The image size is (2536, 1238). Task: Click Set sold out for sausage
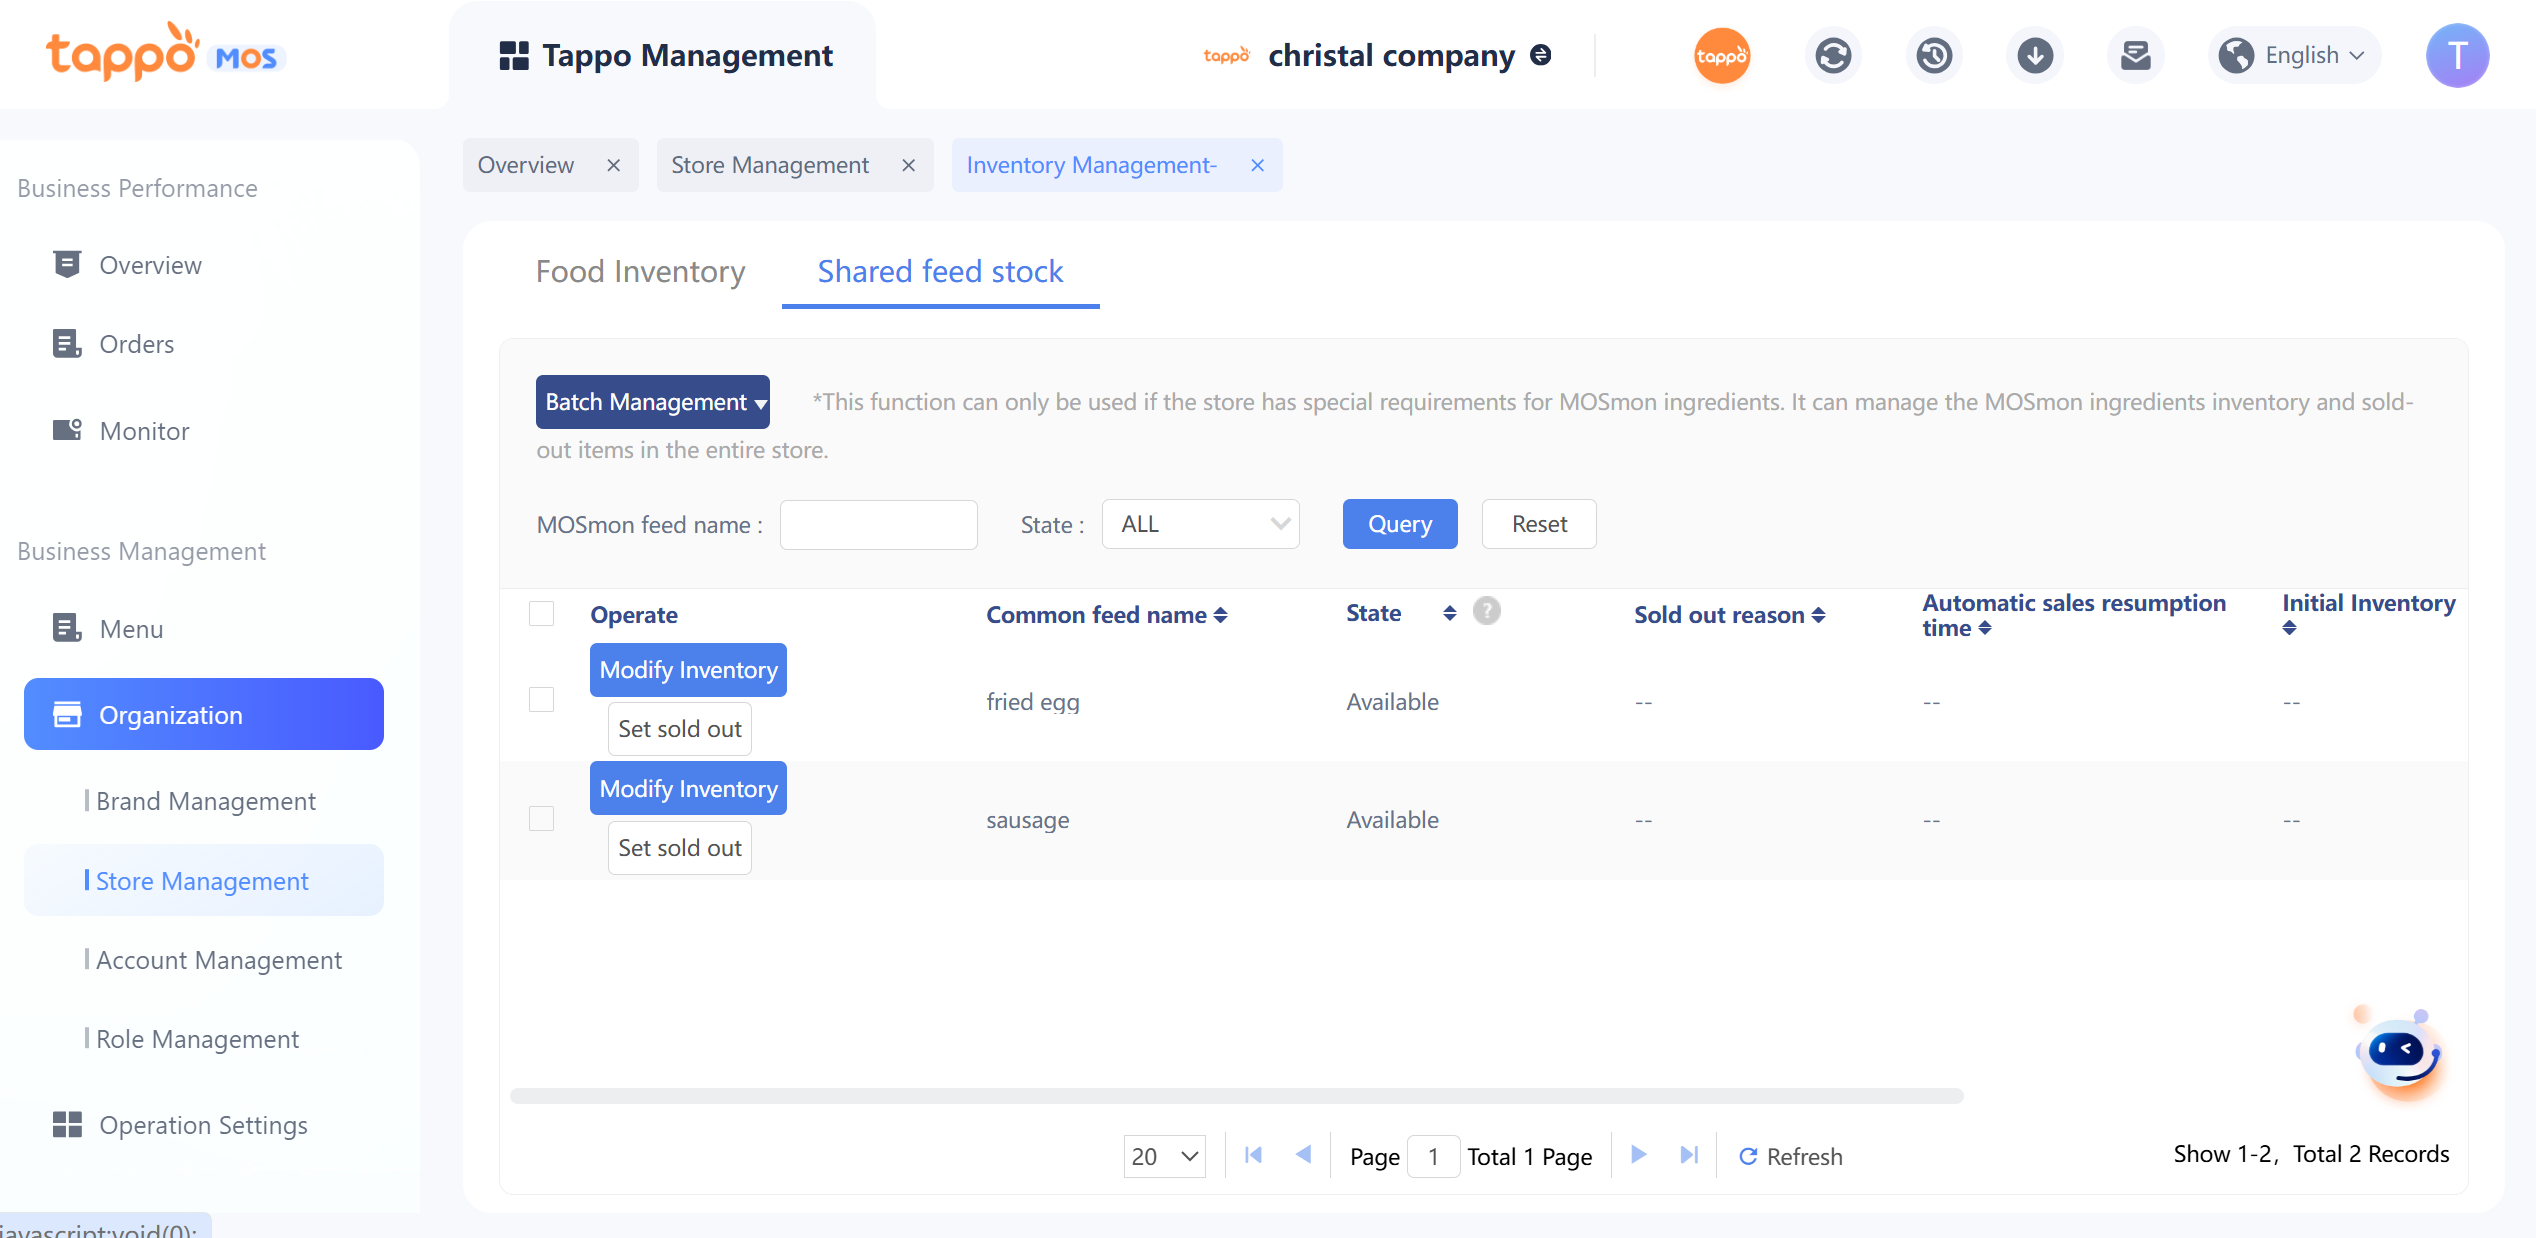(x=679, y=848)
